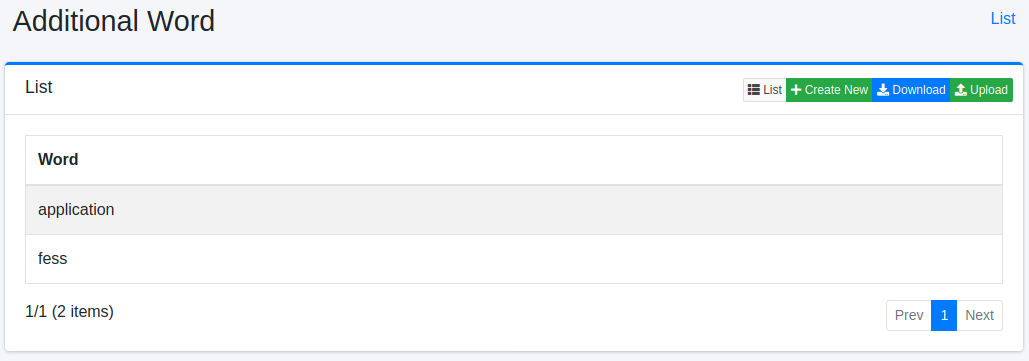Click the plus icon on Create New
This screenshot has width=1029, height=361.
[x=796, y=90]
